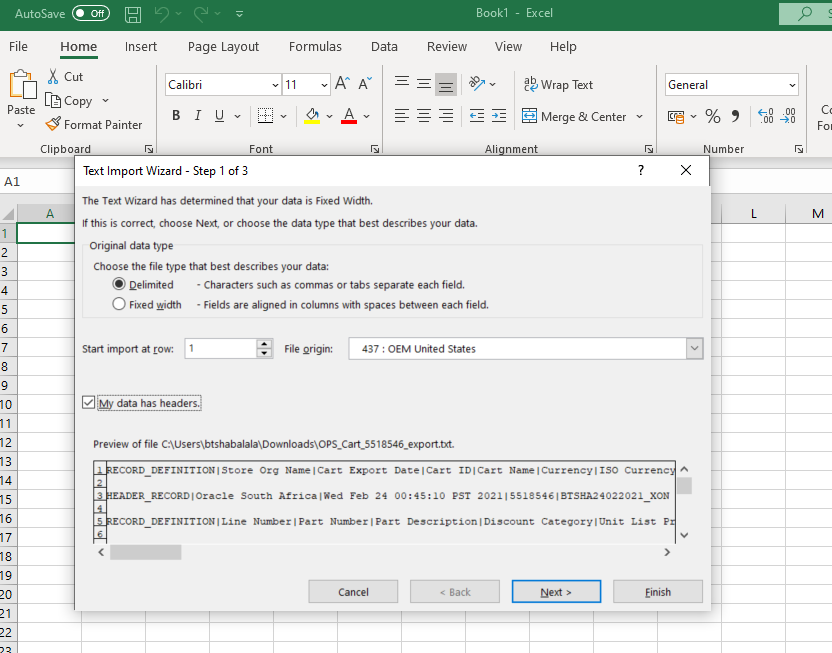Select the Delimited radio button
The width and height of the screenshot is (832, 653).
coord(119,285)
